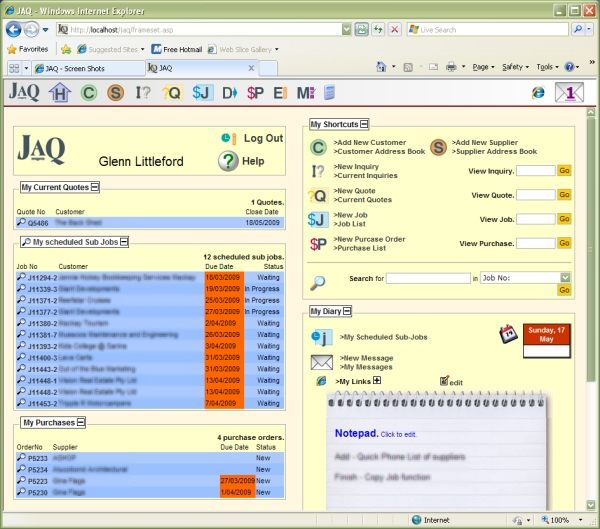The width and height of the screenshot is (600, 529).
Task: Click the Go button under search dropdown
Action: [564, 290]
